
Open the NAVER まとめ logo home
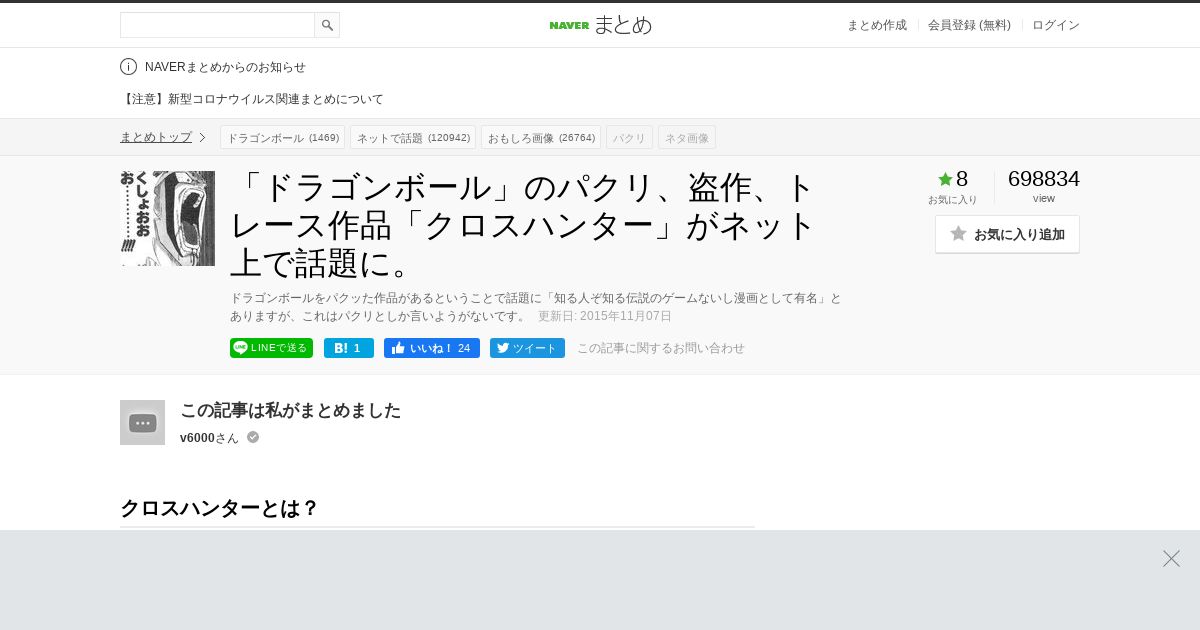600,25
